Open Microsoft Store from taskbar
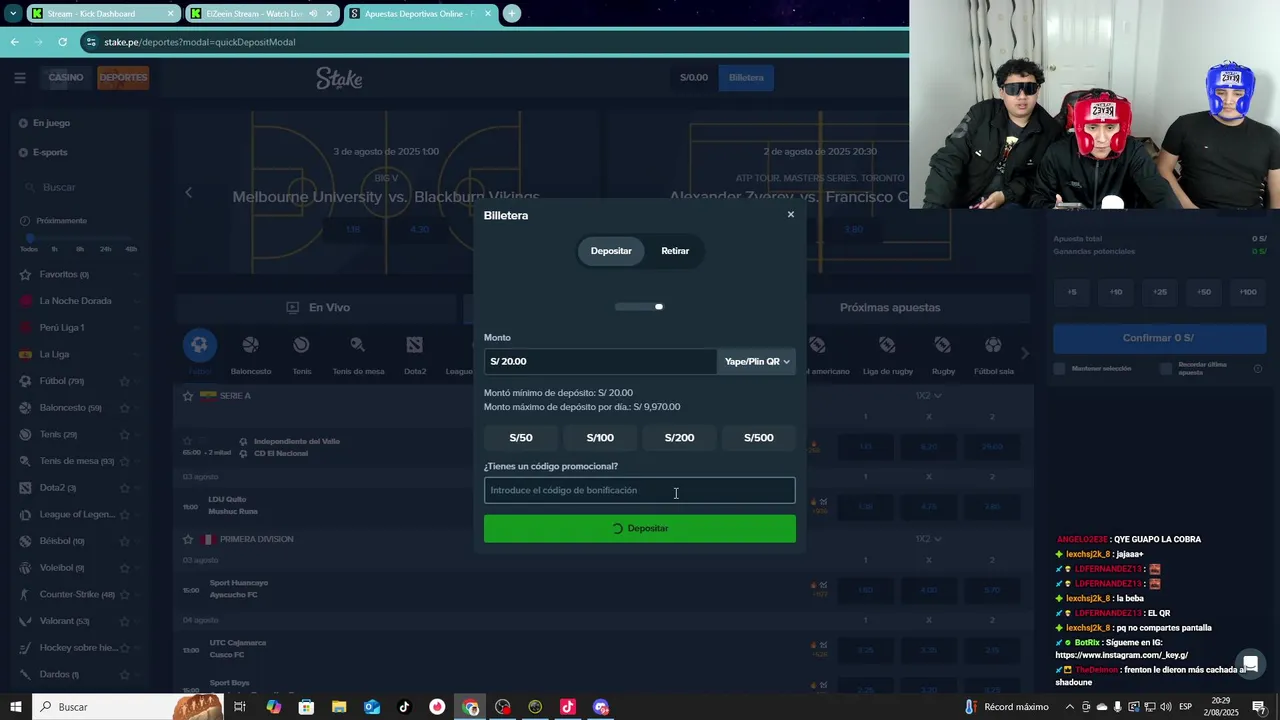Image resolution: width=1280 pixels, height=720 pixels. pyautogui.click(x=306, y=707)
